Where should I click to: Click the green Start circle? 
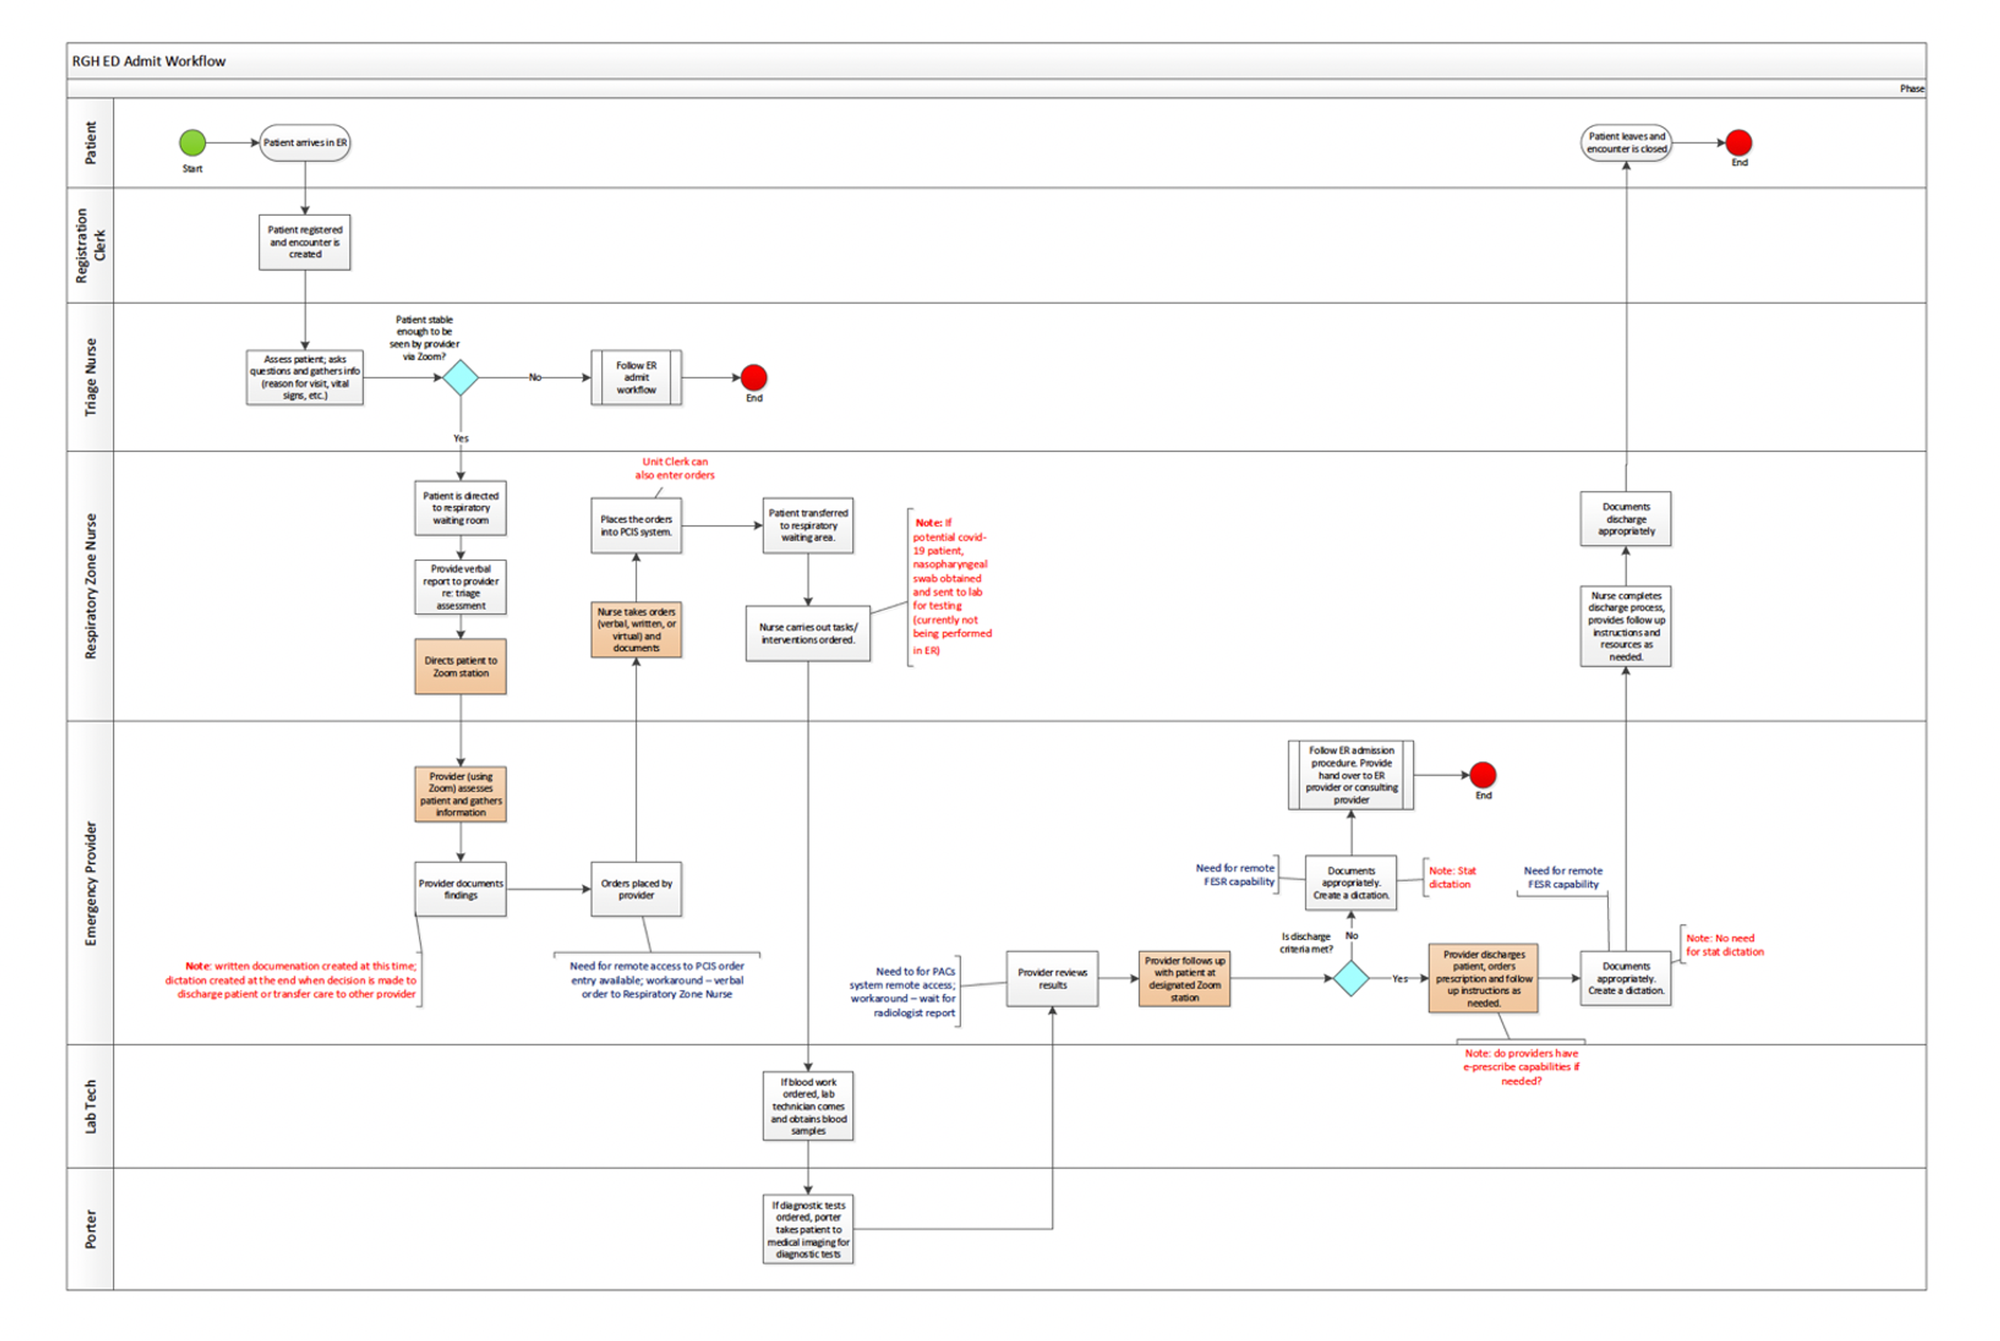click(192, 143)
